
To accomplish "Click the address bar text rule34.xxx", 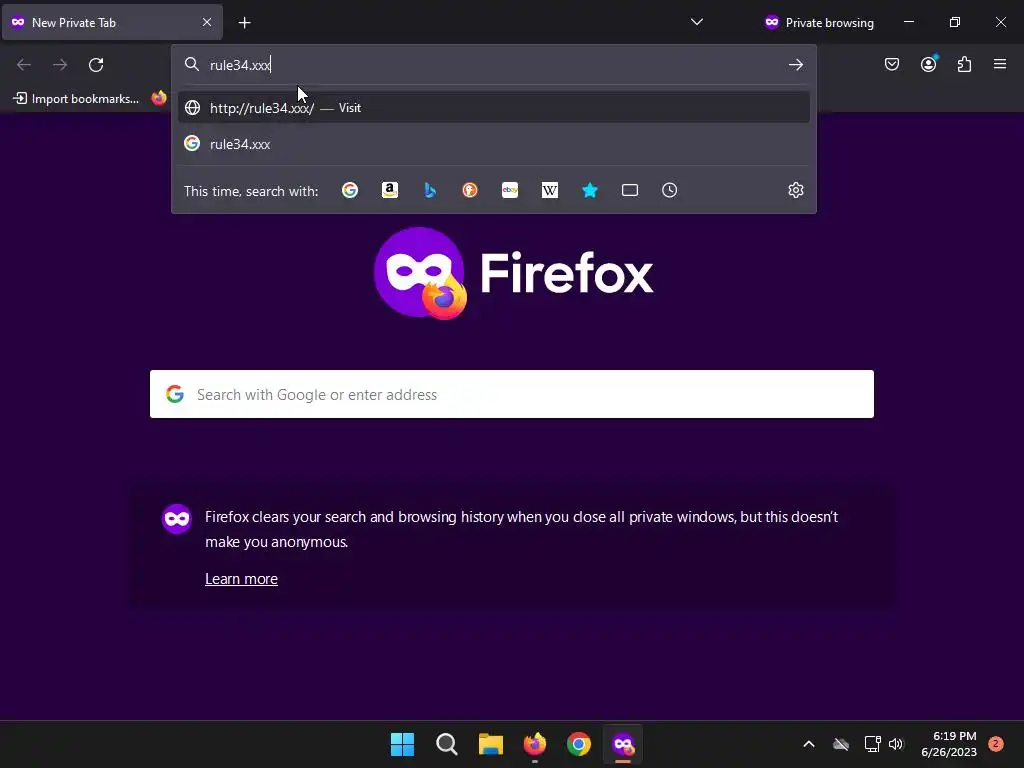I will 240,65.
